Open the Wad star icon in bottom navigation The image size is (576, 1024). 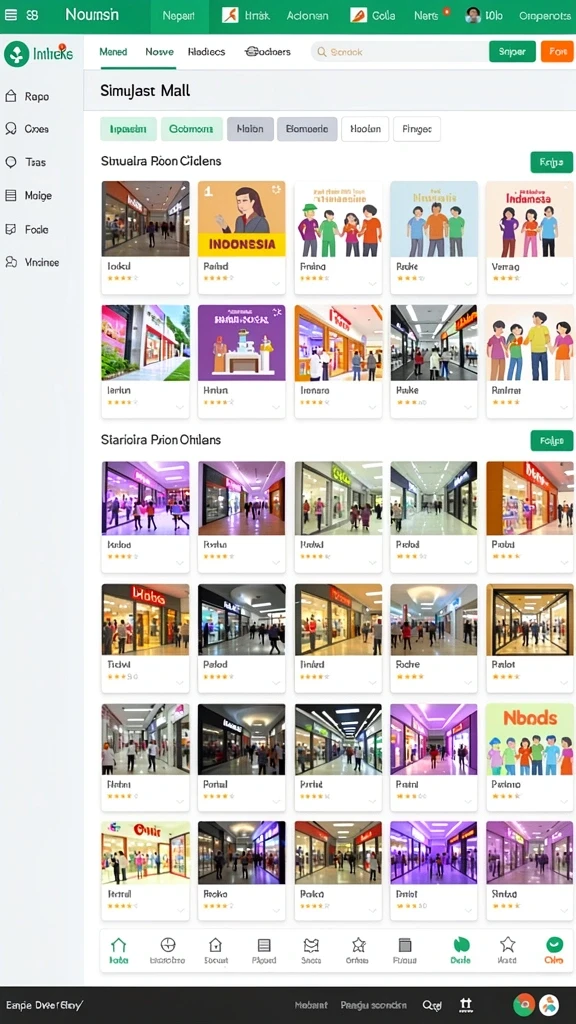click(507, 944)
